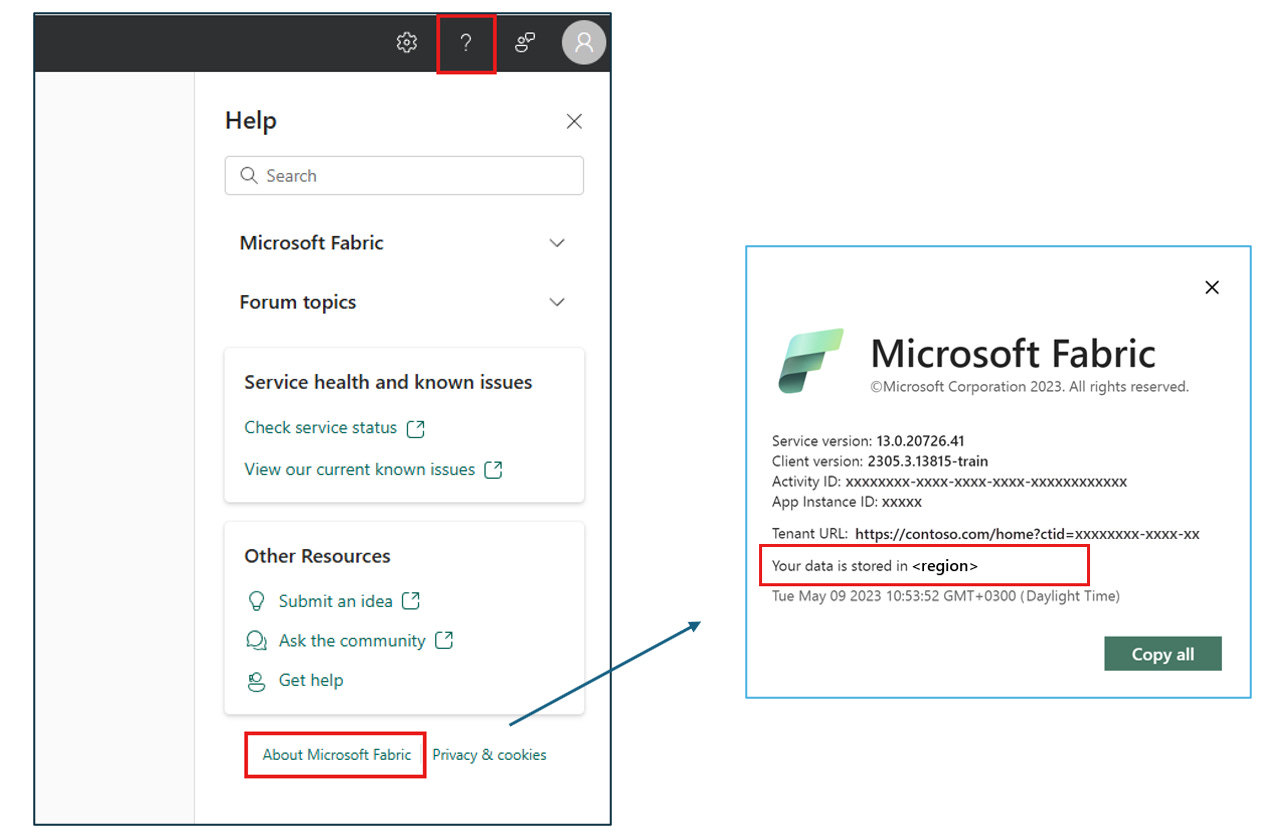The height and width of the screenshot is (839, 1268).
Task: Expand the Microsoft Fabric section chevron
Action: point(558,243)
